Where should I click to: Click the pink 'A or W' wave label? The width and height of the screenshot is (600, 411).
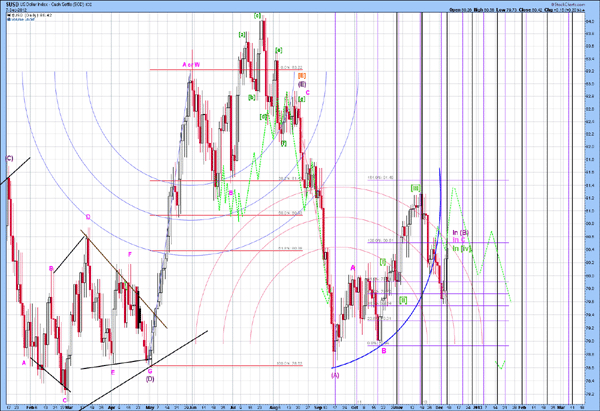[191, 65]
